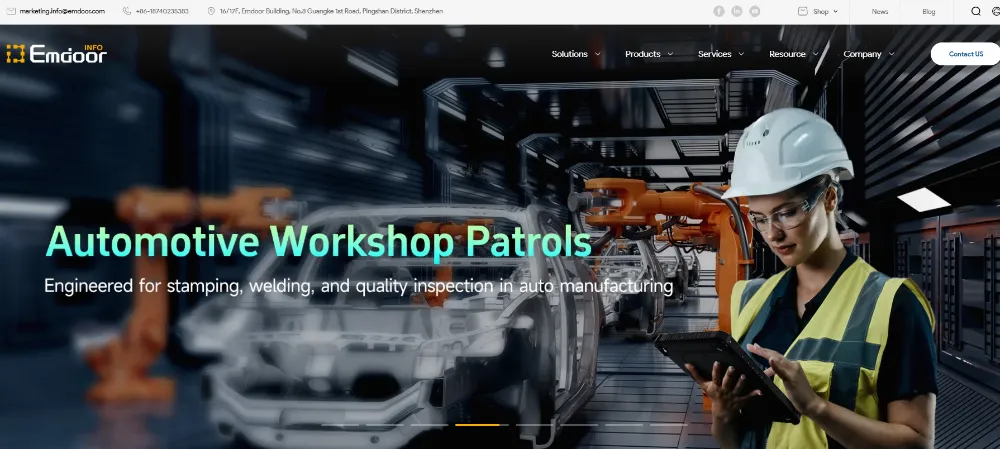Open the News link

coord(880,11)
